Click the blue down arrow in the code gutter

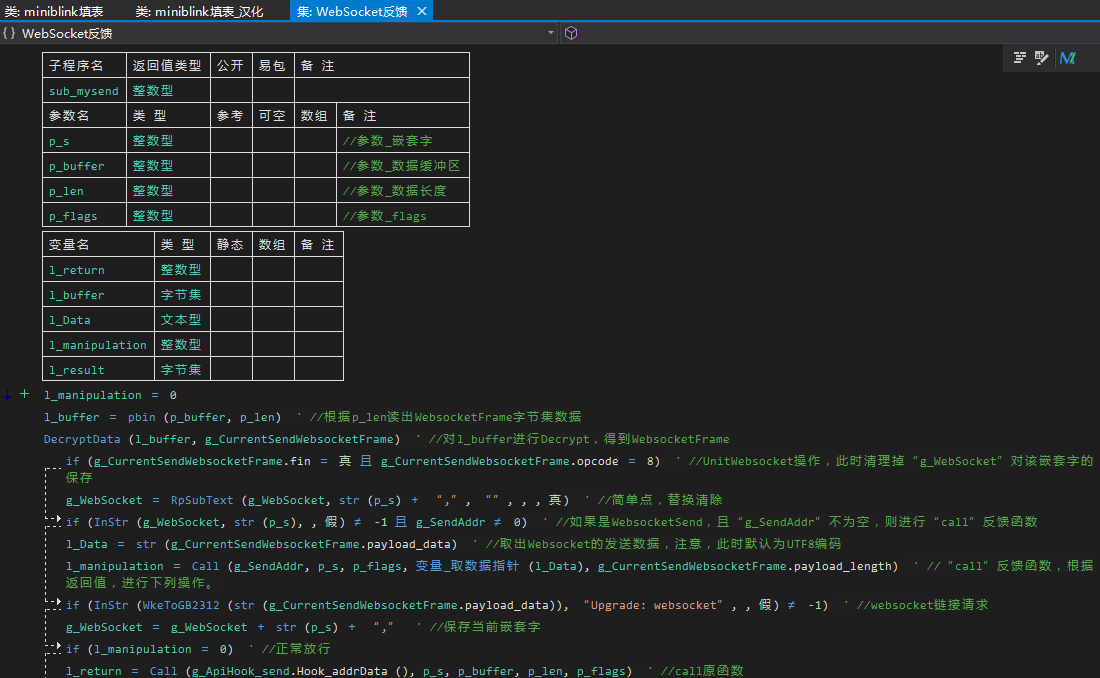click(x=8, y=396)
